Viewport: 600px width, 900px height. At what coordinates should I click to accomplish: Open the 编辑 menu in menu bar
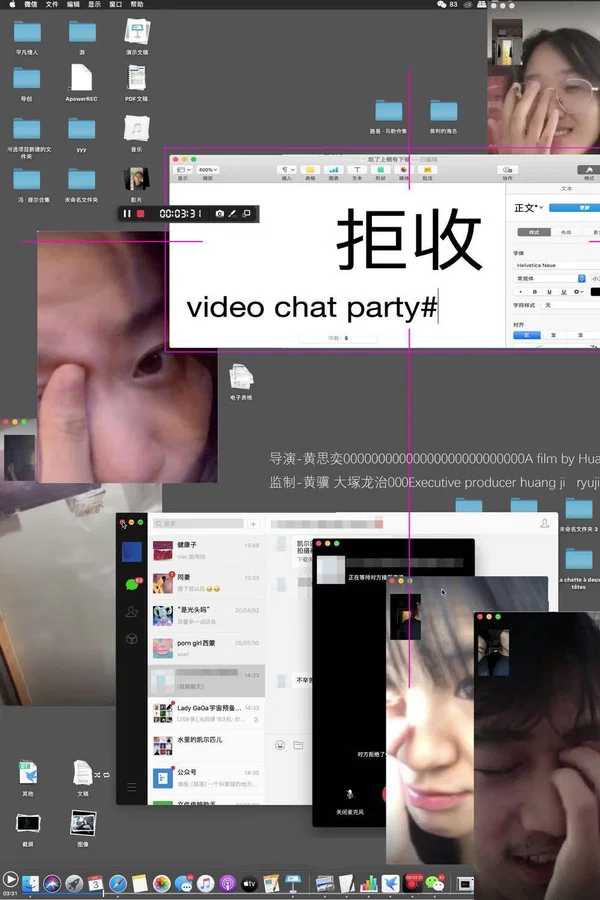point(73,4)
